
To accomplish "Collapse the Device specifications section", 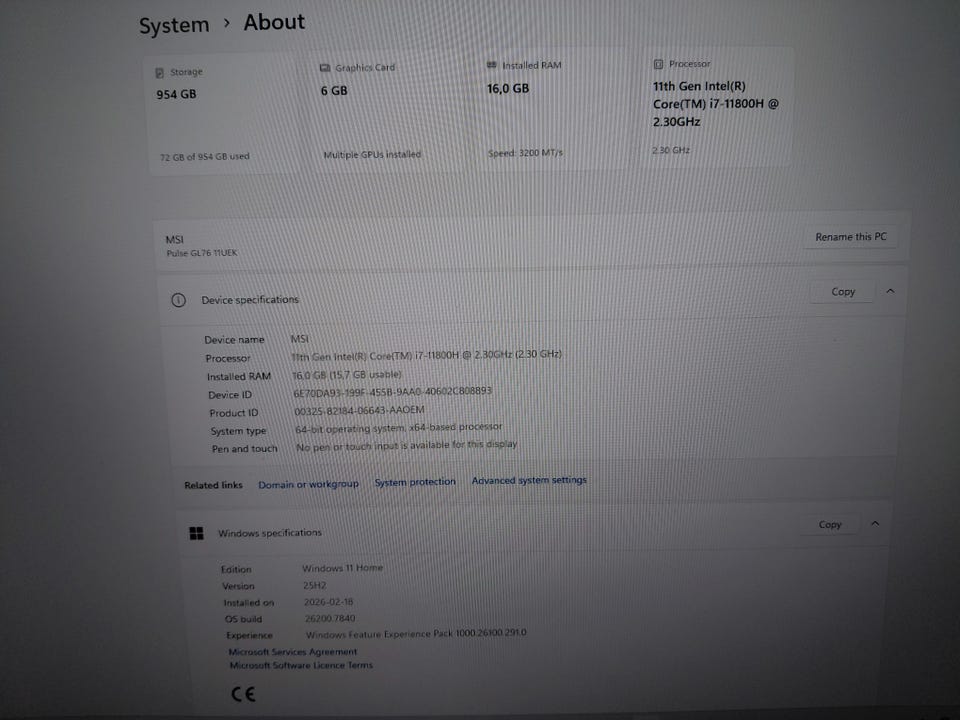I will [x=890, y=291].
